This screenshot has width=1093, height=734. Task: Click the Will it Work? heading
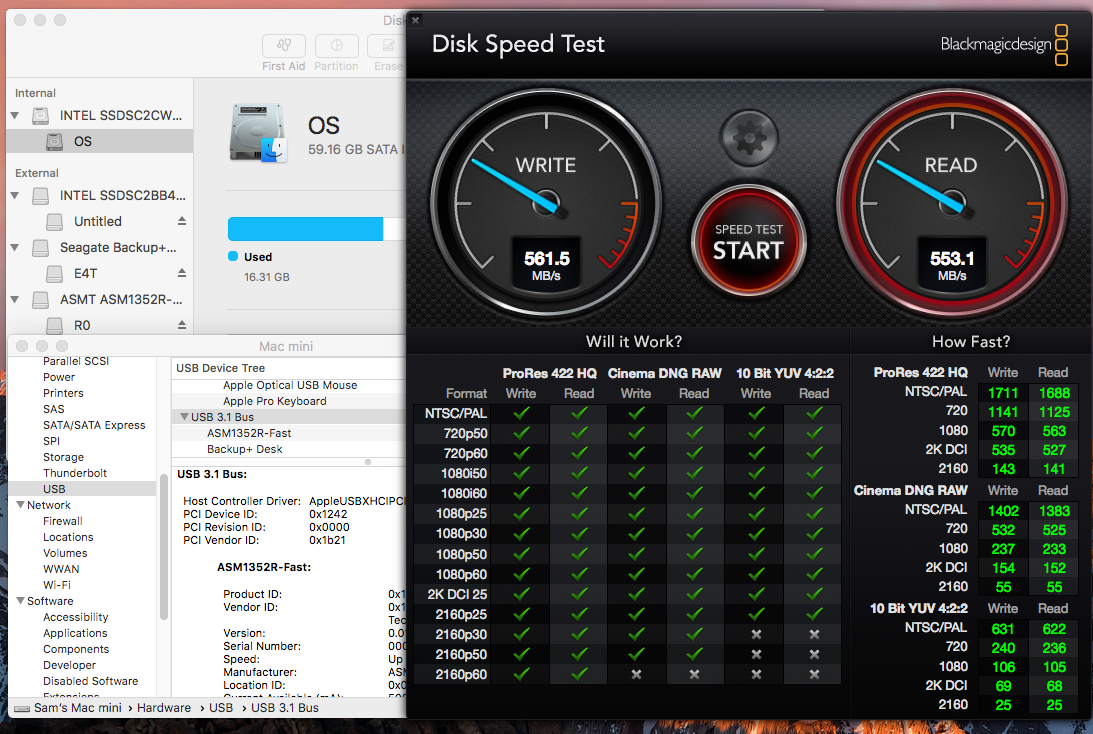pos(634,342)
